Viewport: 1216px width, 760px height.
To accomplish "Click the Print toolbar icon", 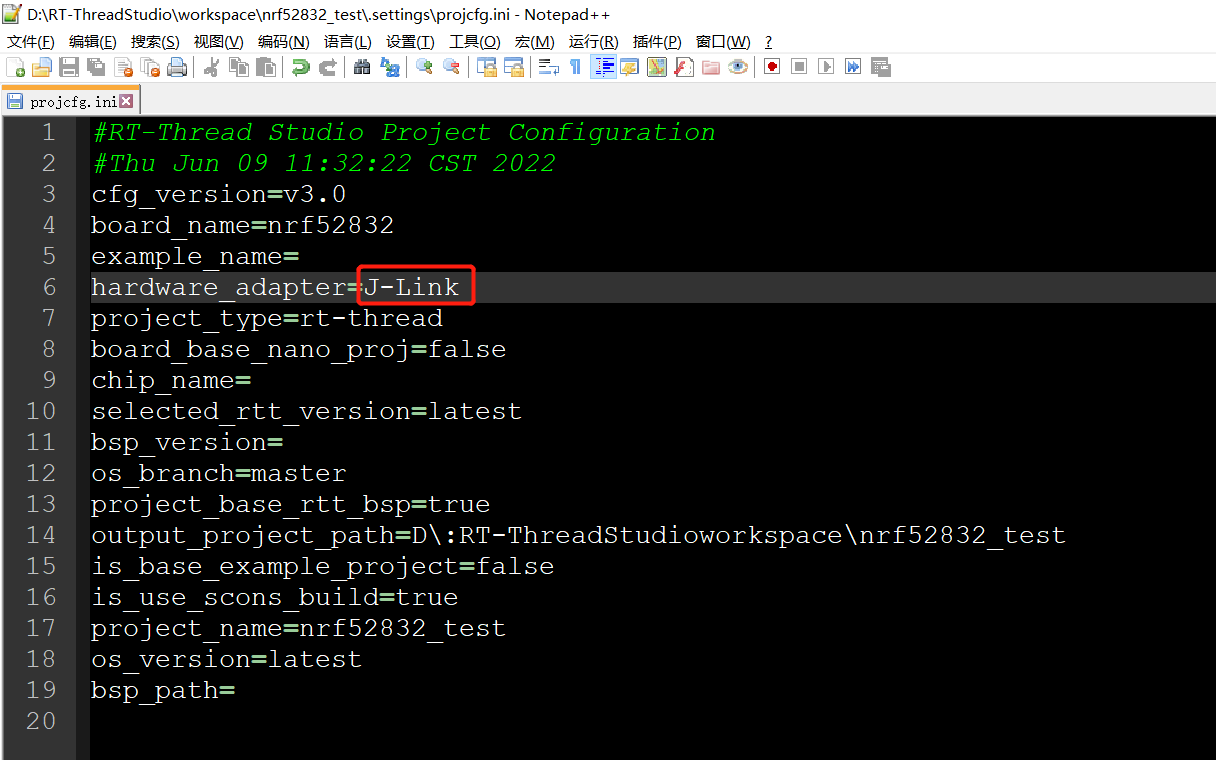I will pos(177,67).
